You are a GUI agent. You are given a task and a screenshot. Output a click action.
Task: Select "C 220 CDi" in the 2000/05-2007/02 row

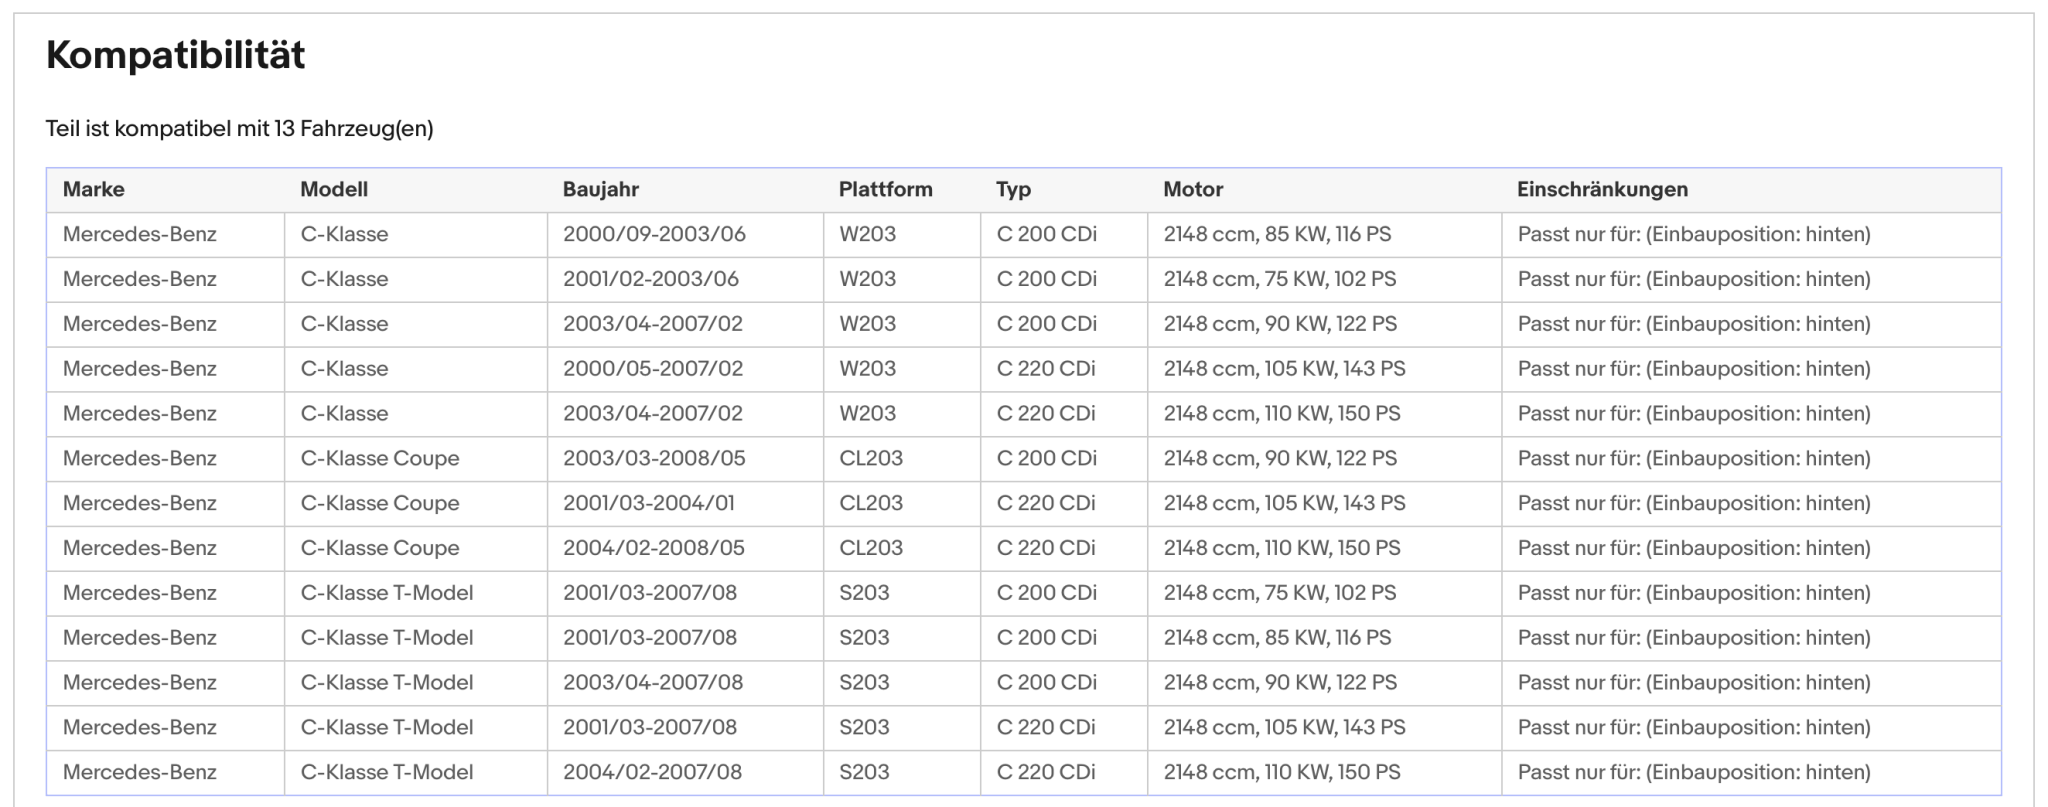[1046, 368]
